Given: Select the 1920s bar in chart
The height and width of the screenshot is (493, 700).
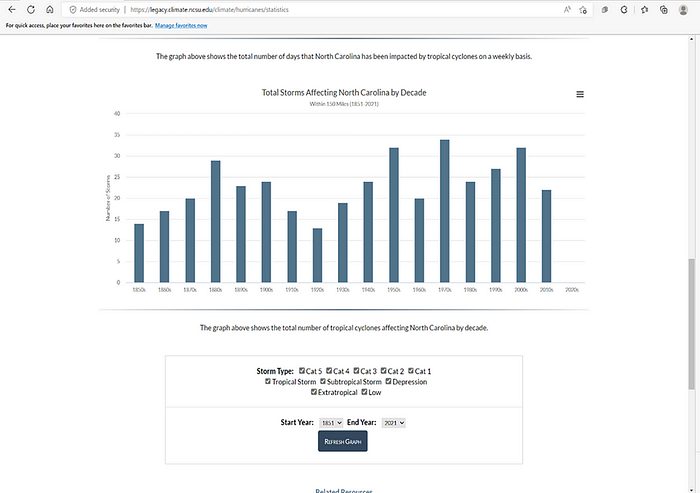Looking at the screenshot, I should coord(317,255).
